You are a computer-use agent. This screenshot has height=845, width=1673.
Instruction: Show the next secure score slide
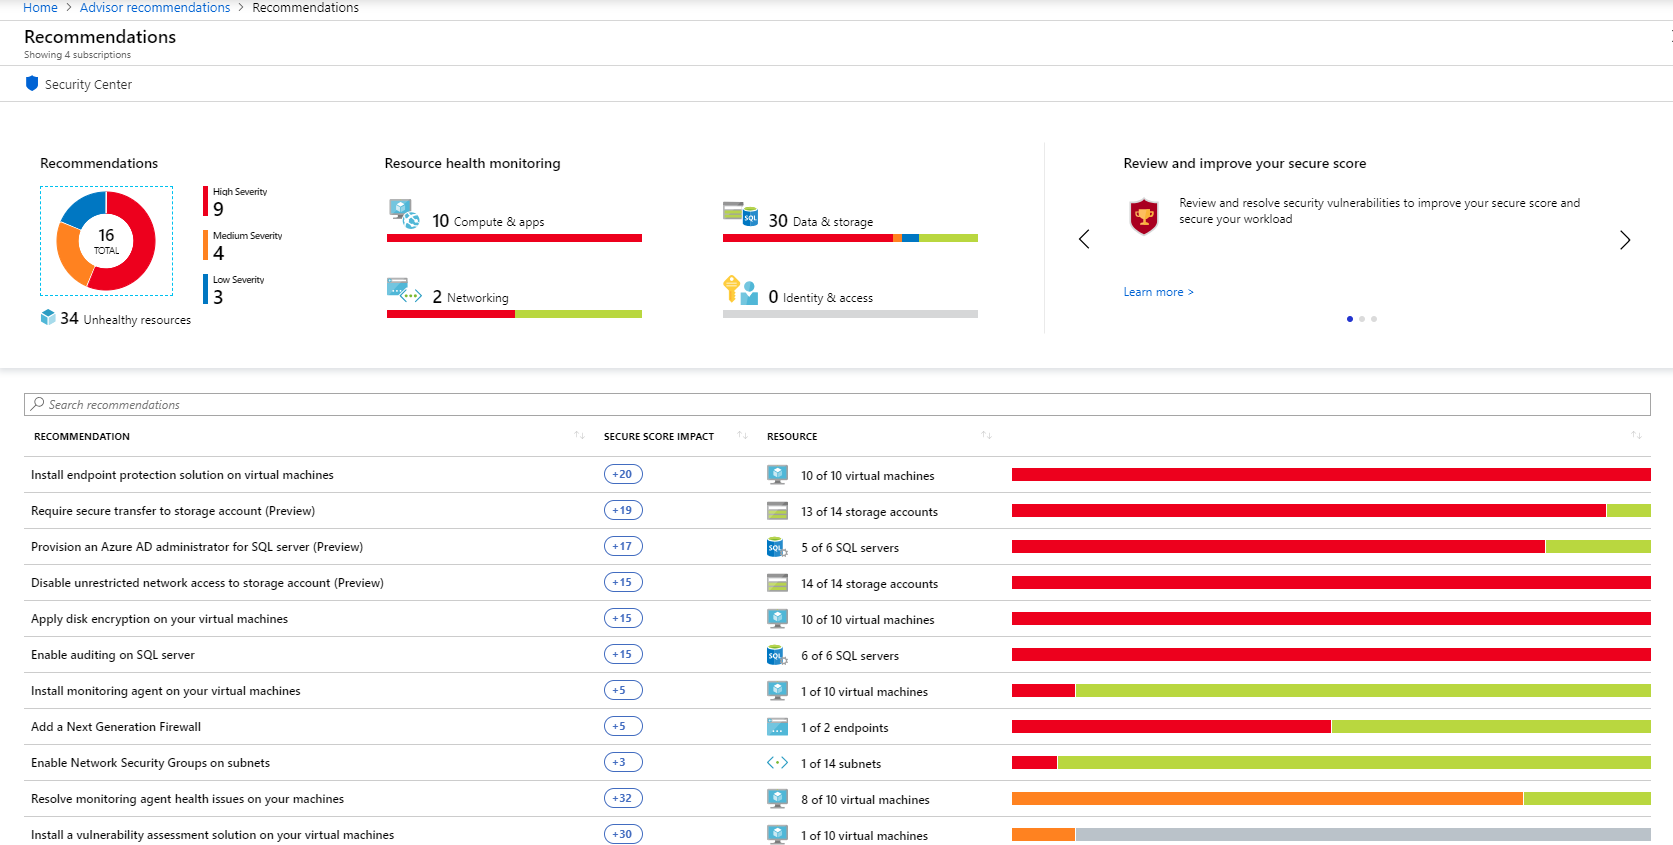(x=1625, y=239)
